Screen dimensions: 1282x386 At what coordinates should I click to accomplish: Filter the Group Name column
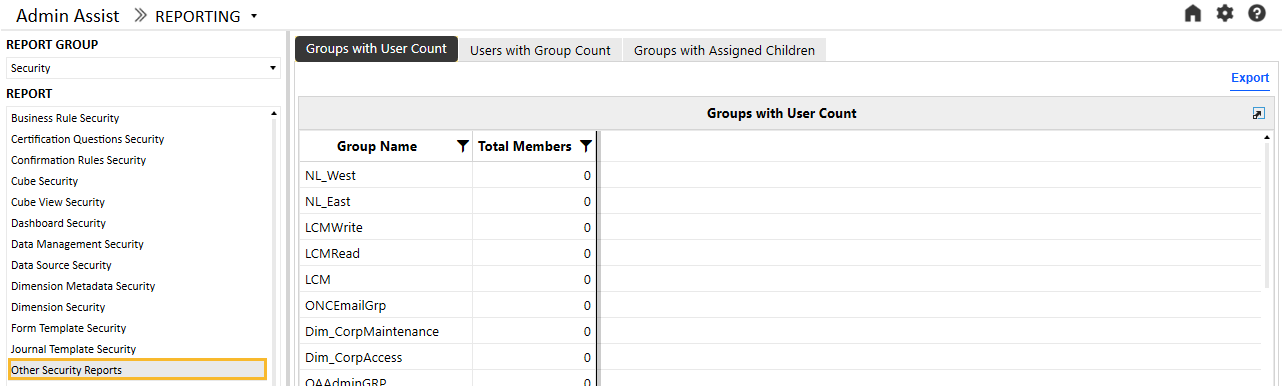(462, 146)
